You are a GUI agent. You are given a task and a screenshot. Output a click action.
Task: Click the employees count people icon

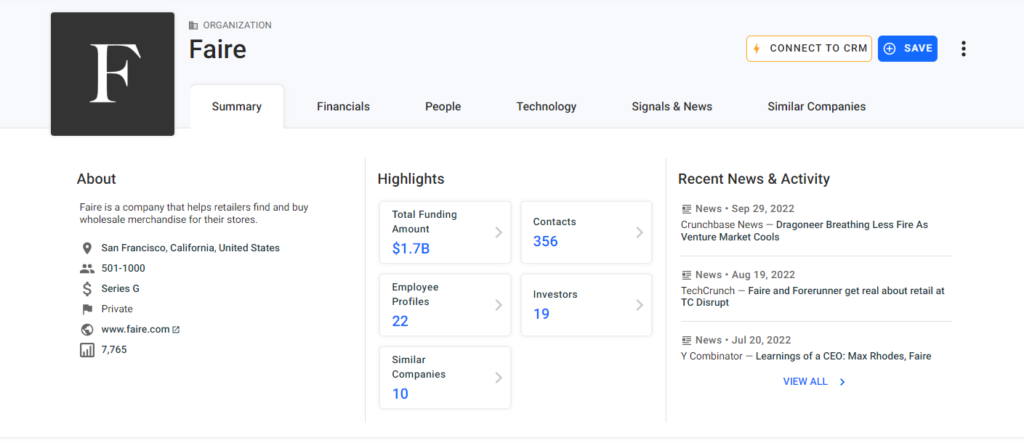[x=87, y=269]
